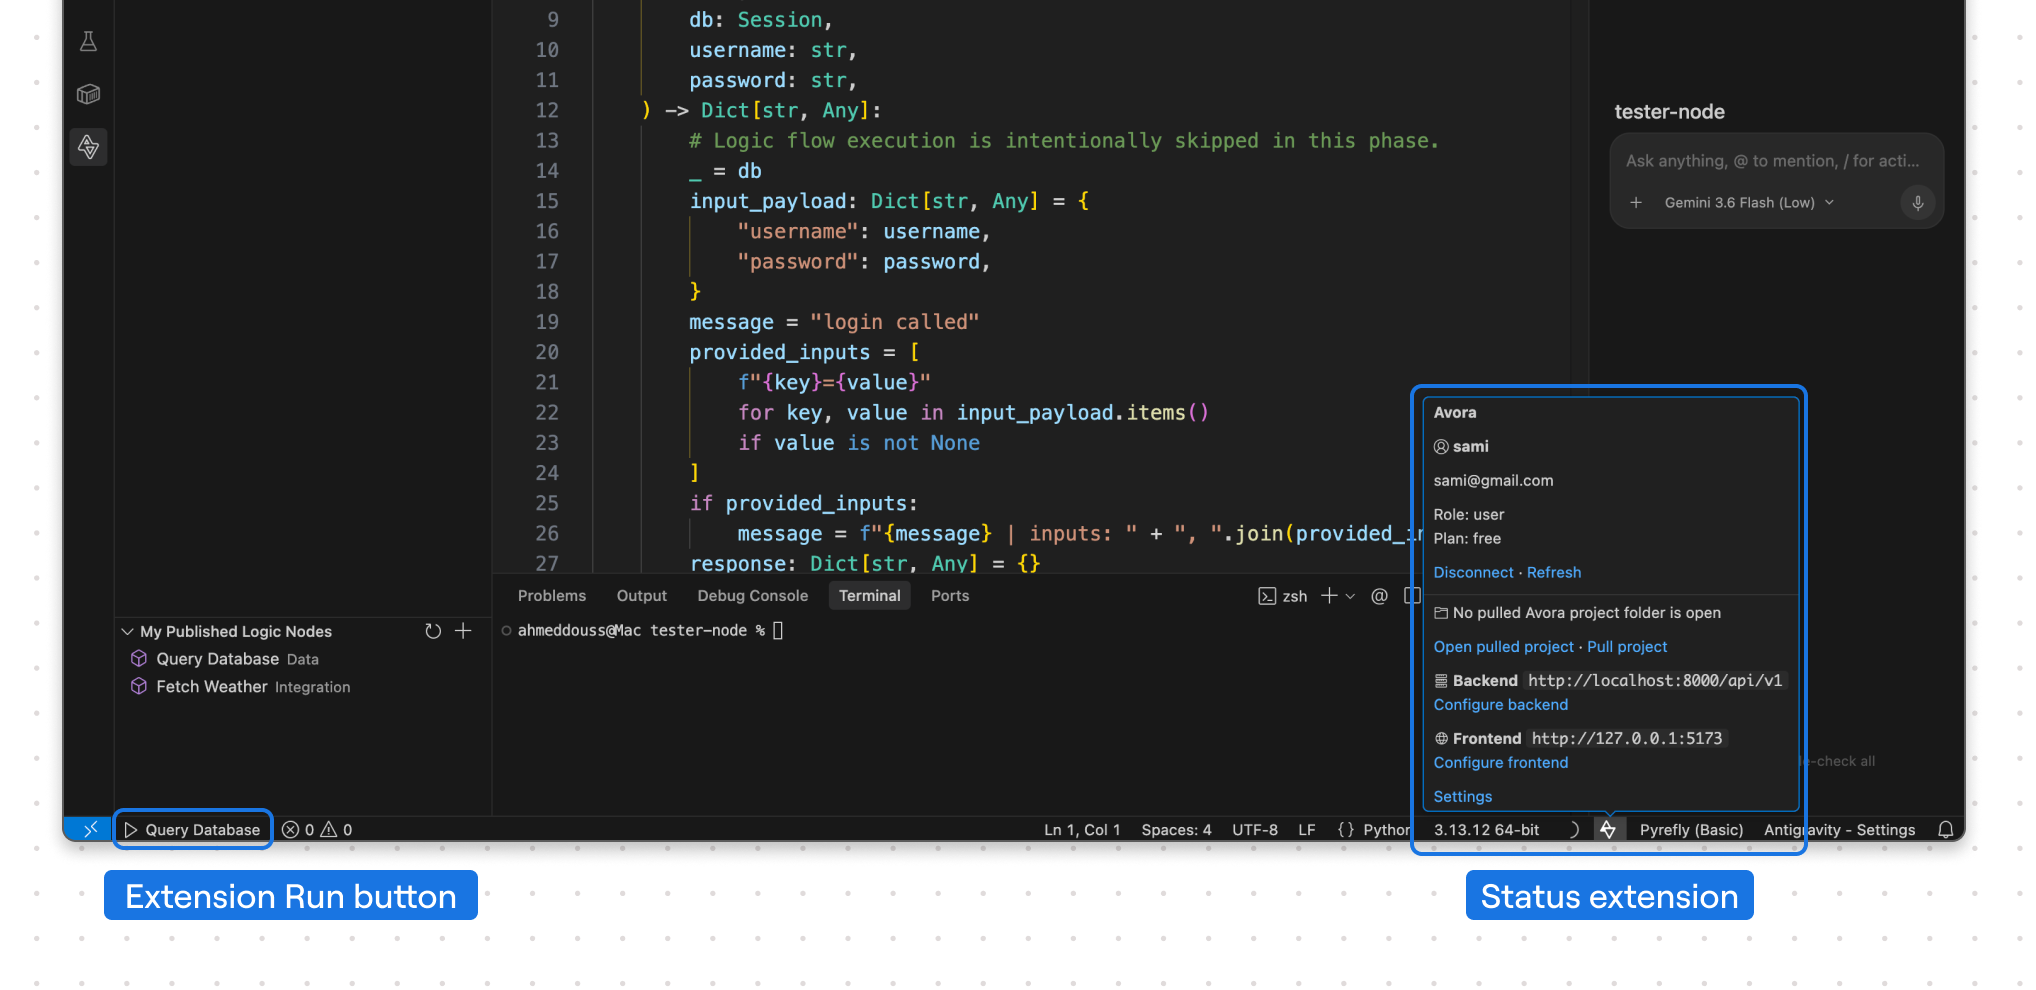Add a new published logic node

pos(463,631)
